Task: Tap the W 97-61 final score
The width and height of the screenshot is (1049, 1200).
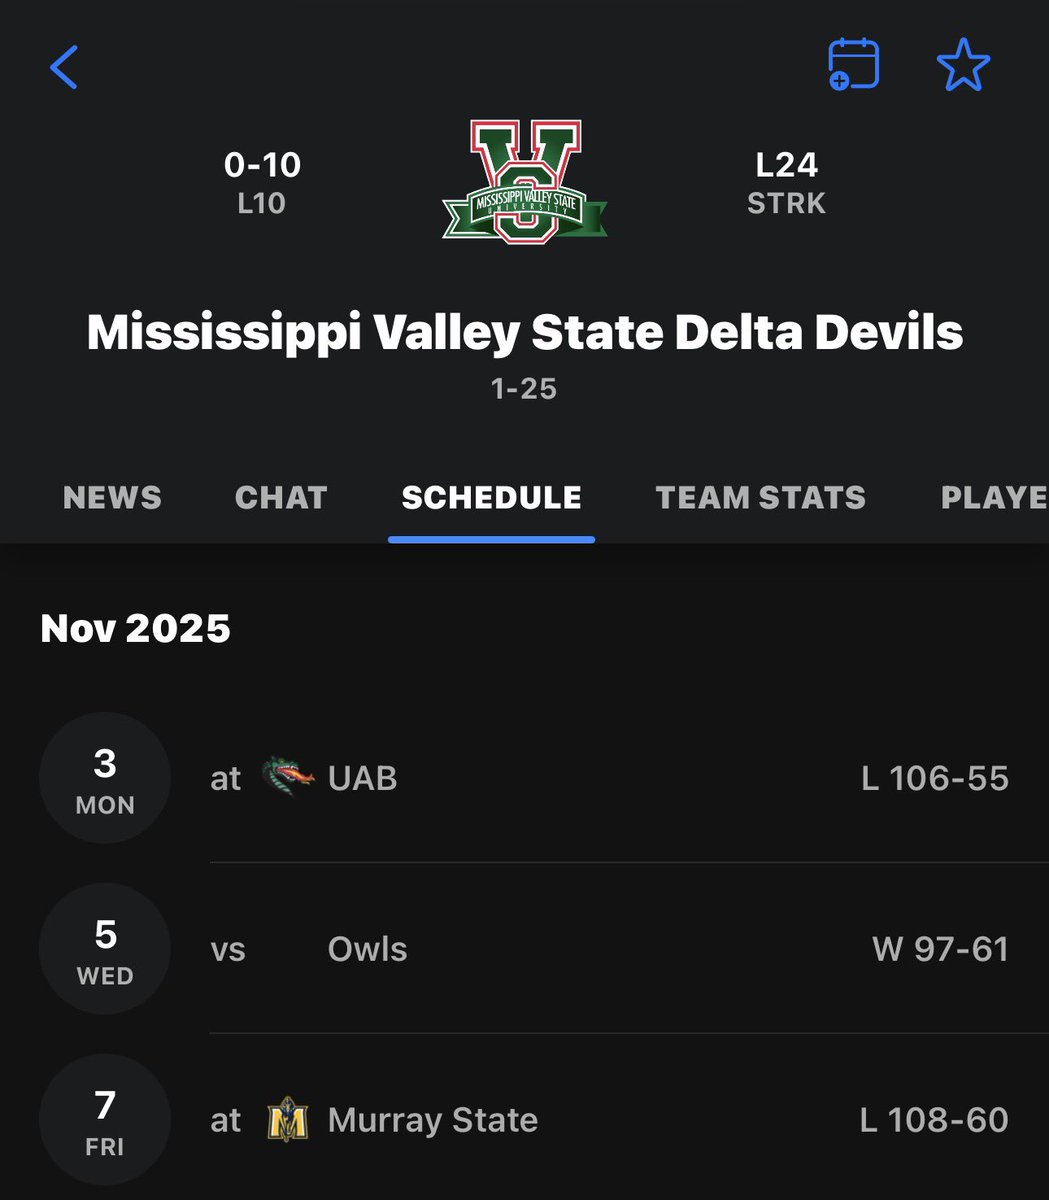Action: [x=940, y=949]
